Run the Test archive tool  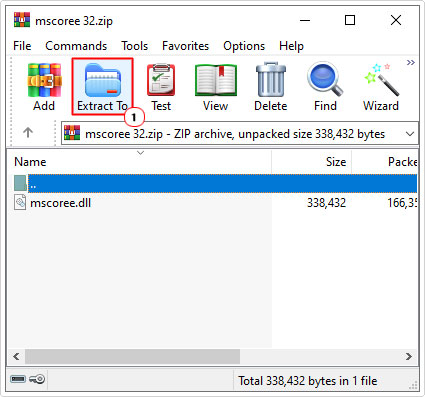click(161, 80)
